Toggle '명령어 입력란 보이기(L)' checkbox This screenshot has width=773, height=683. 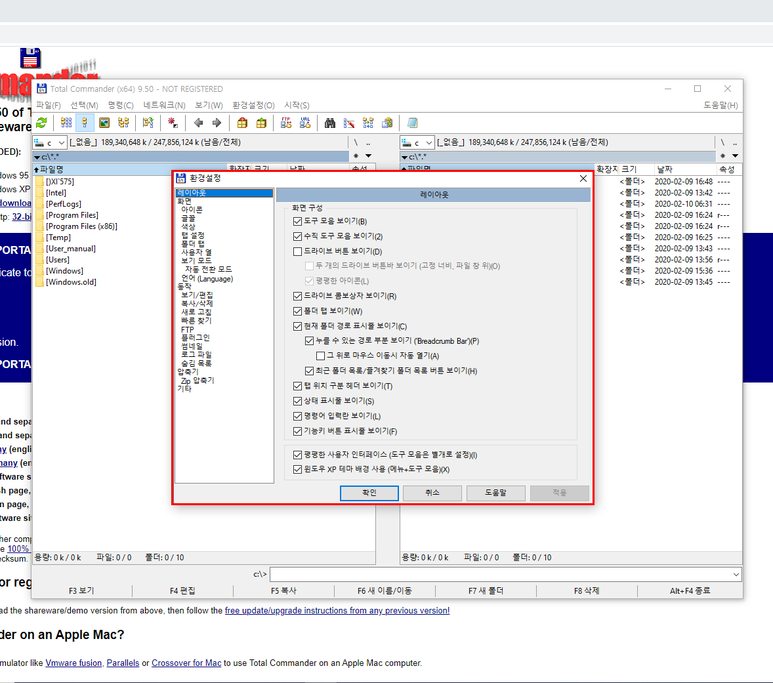(x=297, y=416)
